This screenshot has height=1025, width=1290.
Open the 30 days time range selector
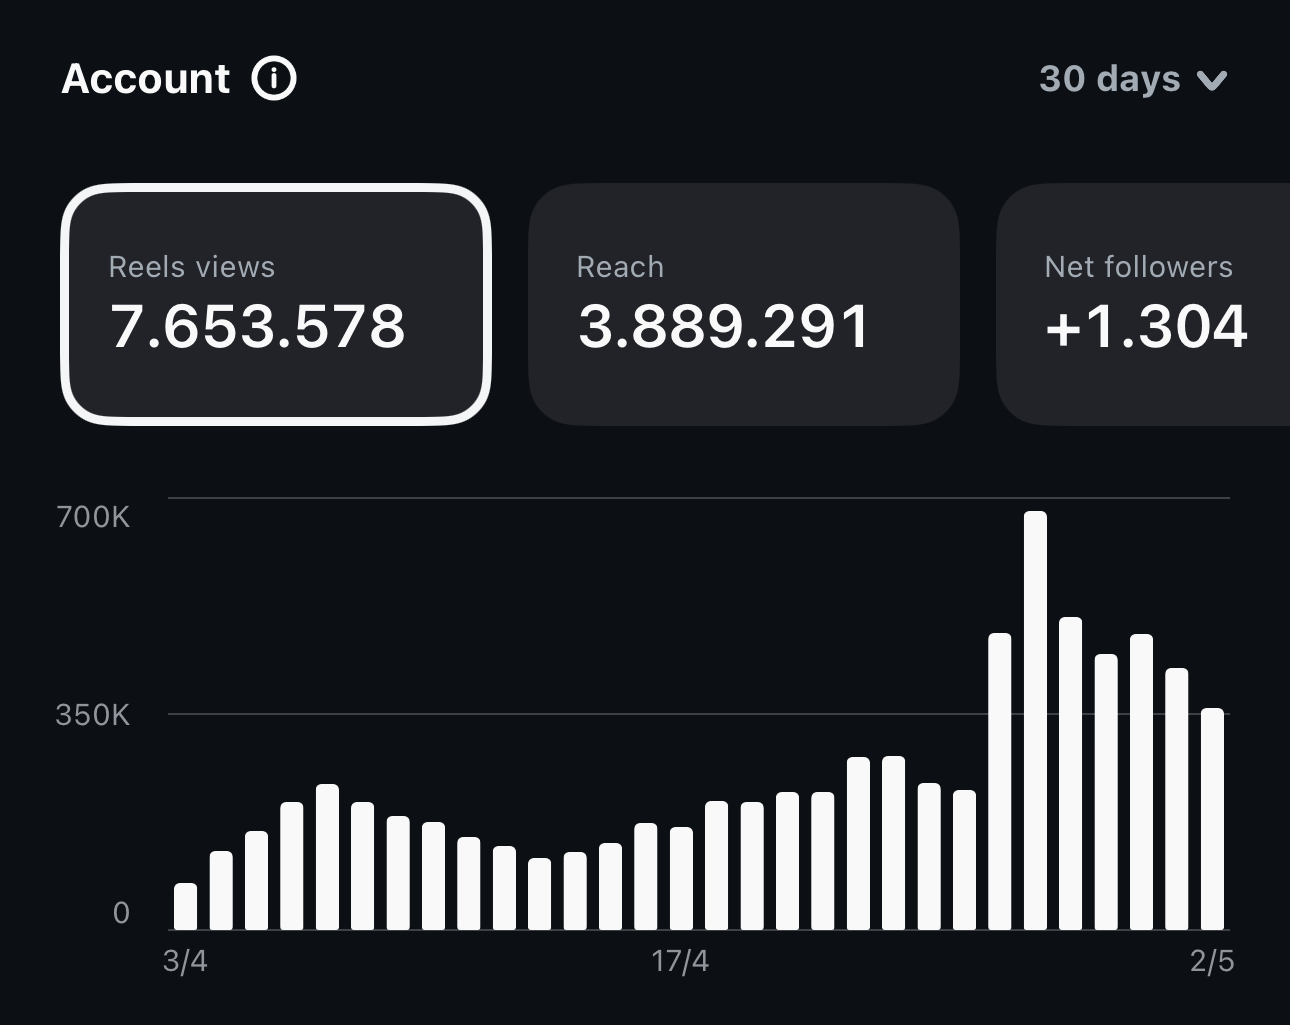coord(1110,79)
